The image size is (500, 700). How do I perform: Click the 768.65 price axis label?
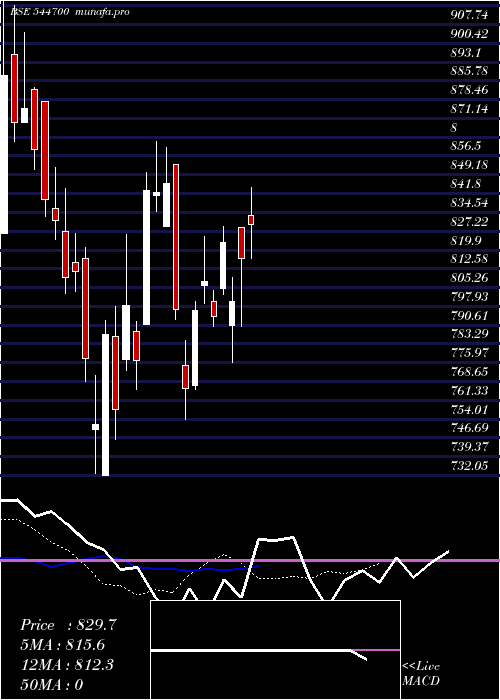[469, 371]
